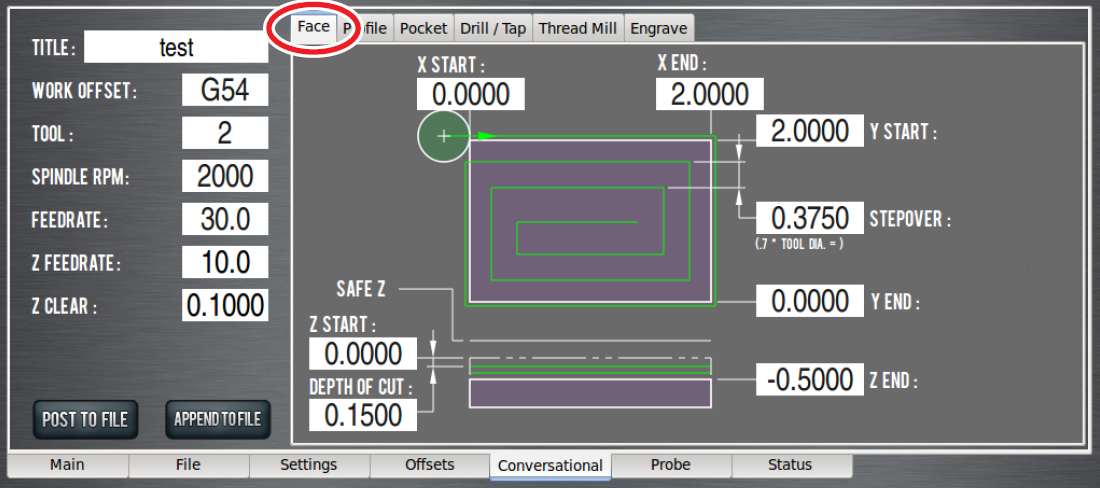Open the Offsets bottom tab

coord(429,465)
